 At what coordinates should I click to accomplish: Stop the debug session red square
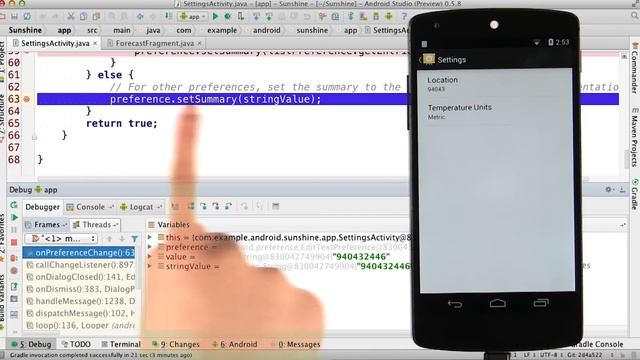pos(14,242)
